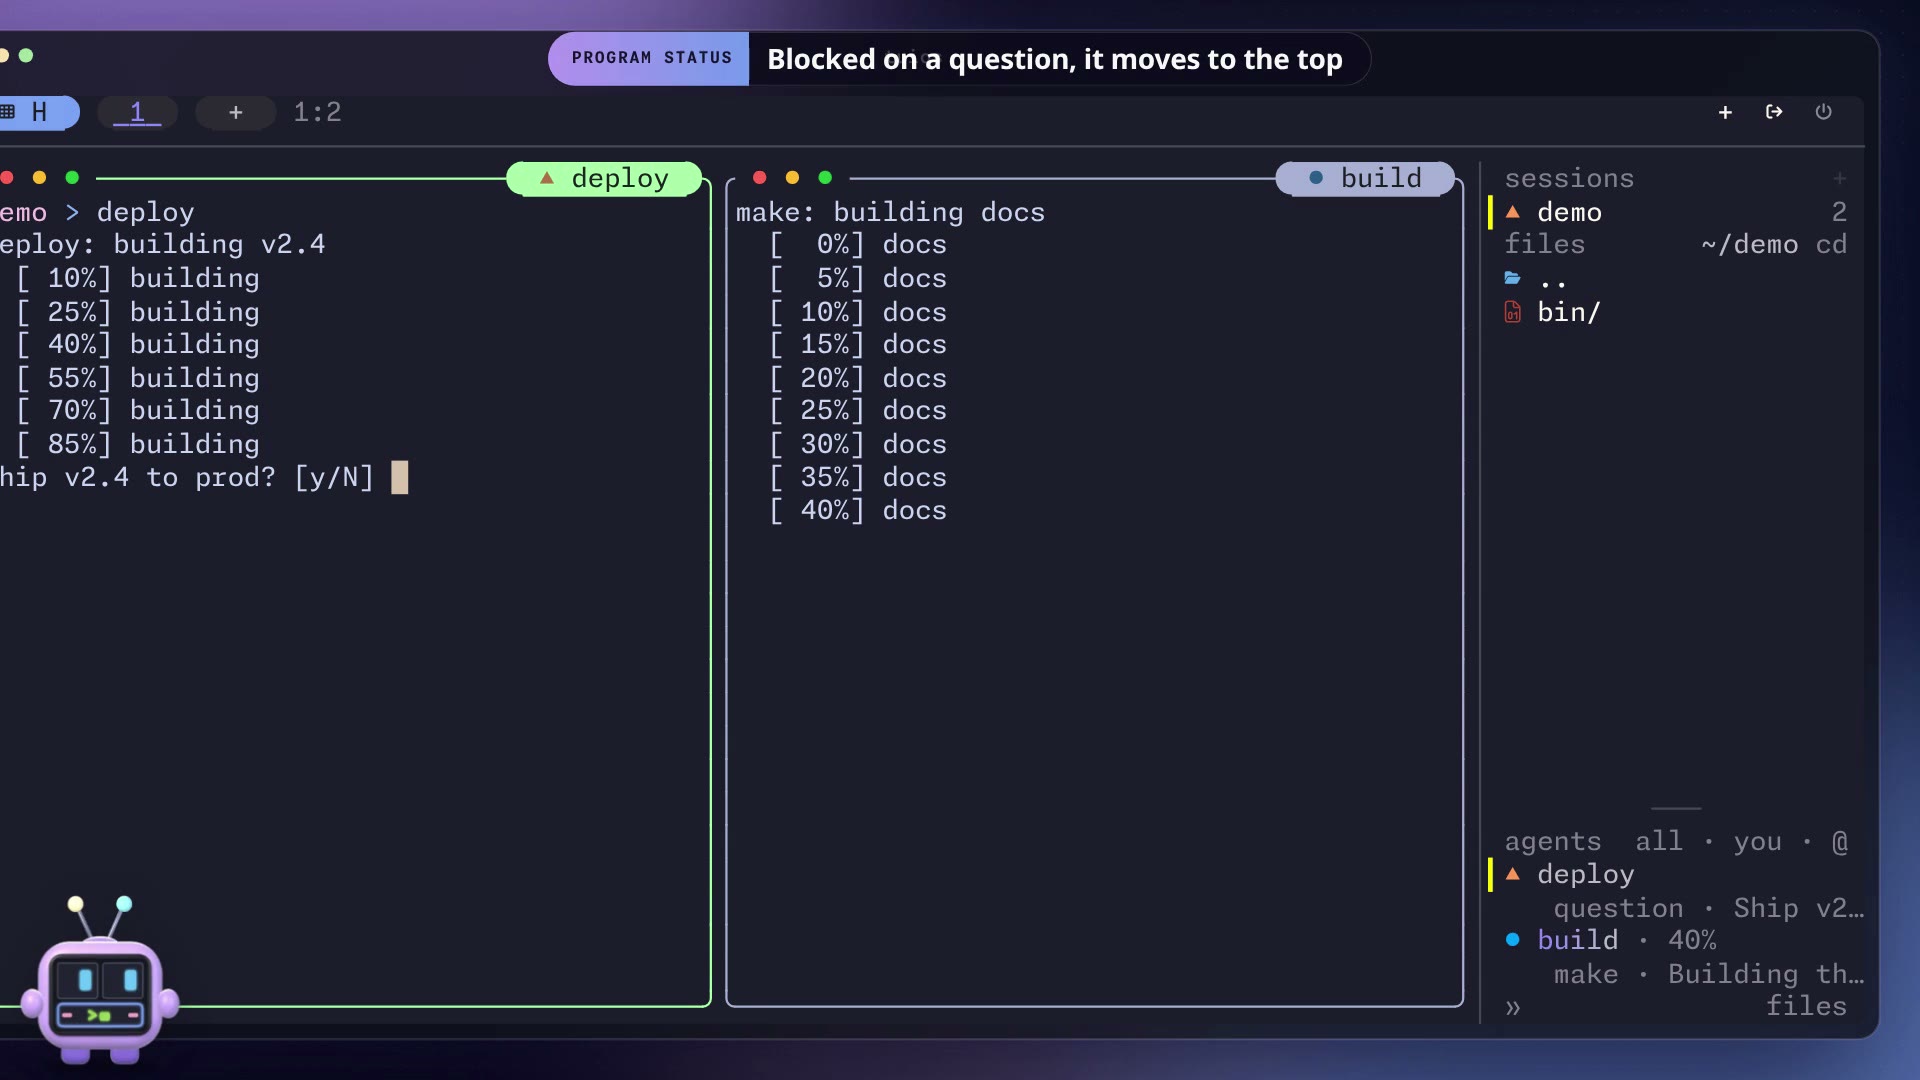This screenshot has height=1080, width=1920.
Task: Click '[ 40%] docs' line in build pane
Action: (857, 511)
